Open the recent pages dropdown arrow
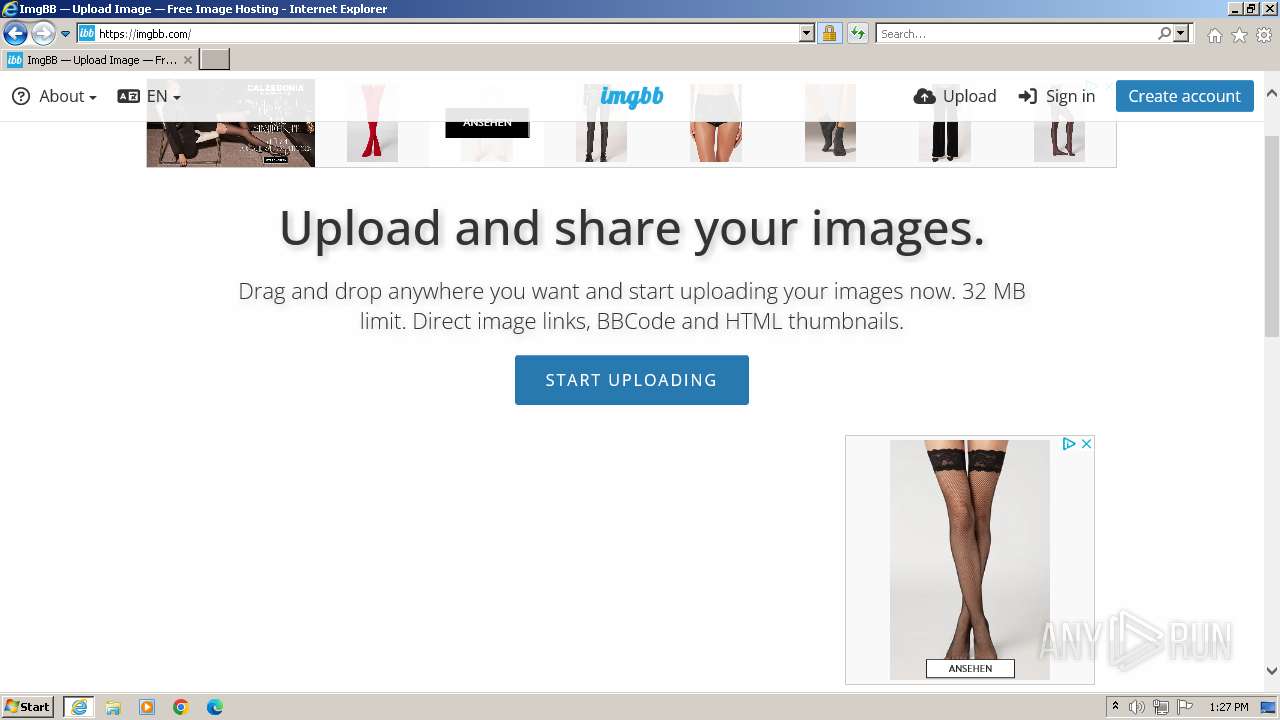Image resolution: width=1280 pixels, height=720 pixels. (x=66, y=34)
